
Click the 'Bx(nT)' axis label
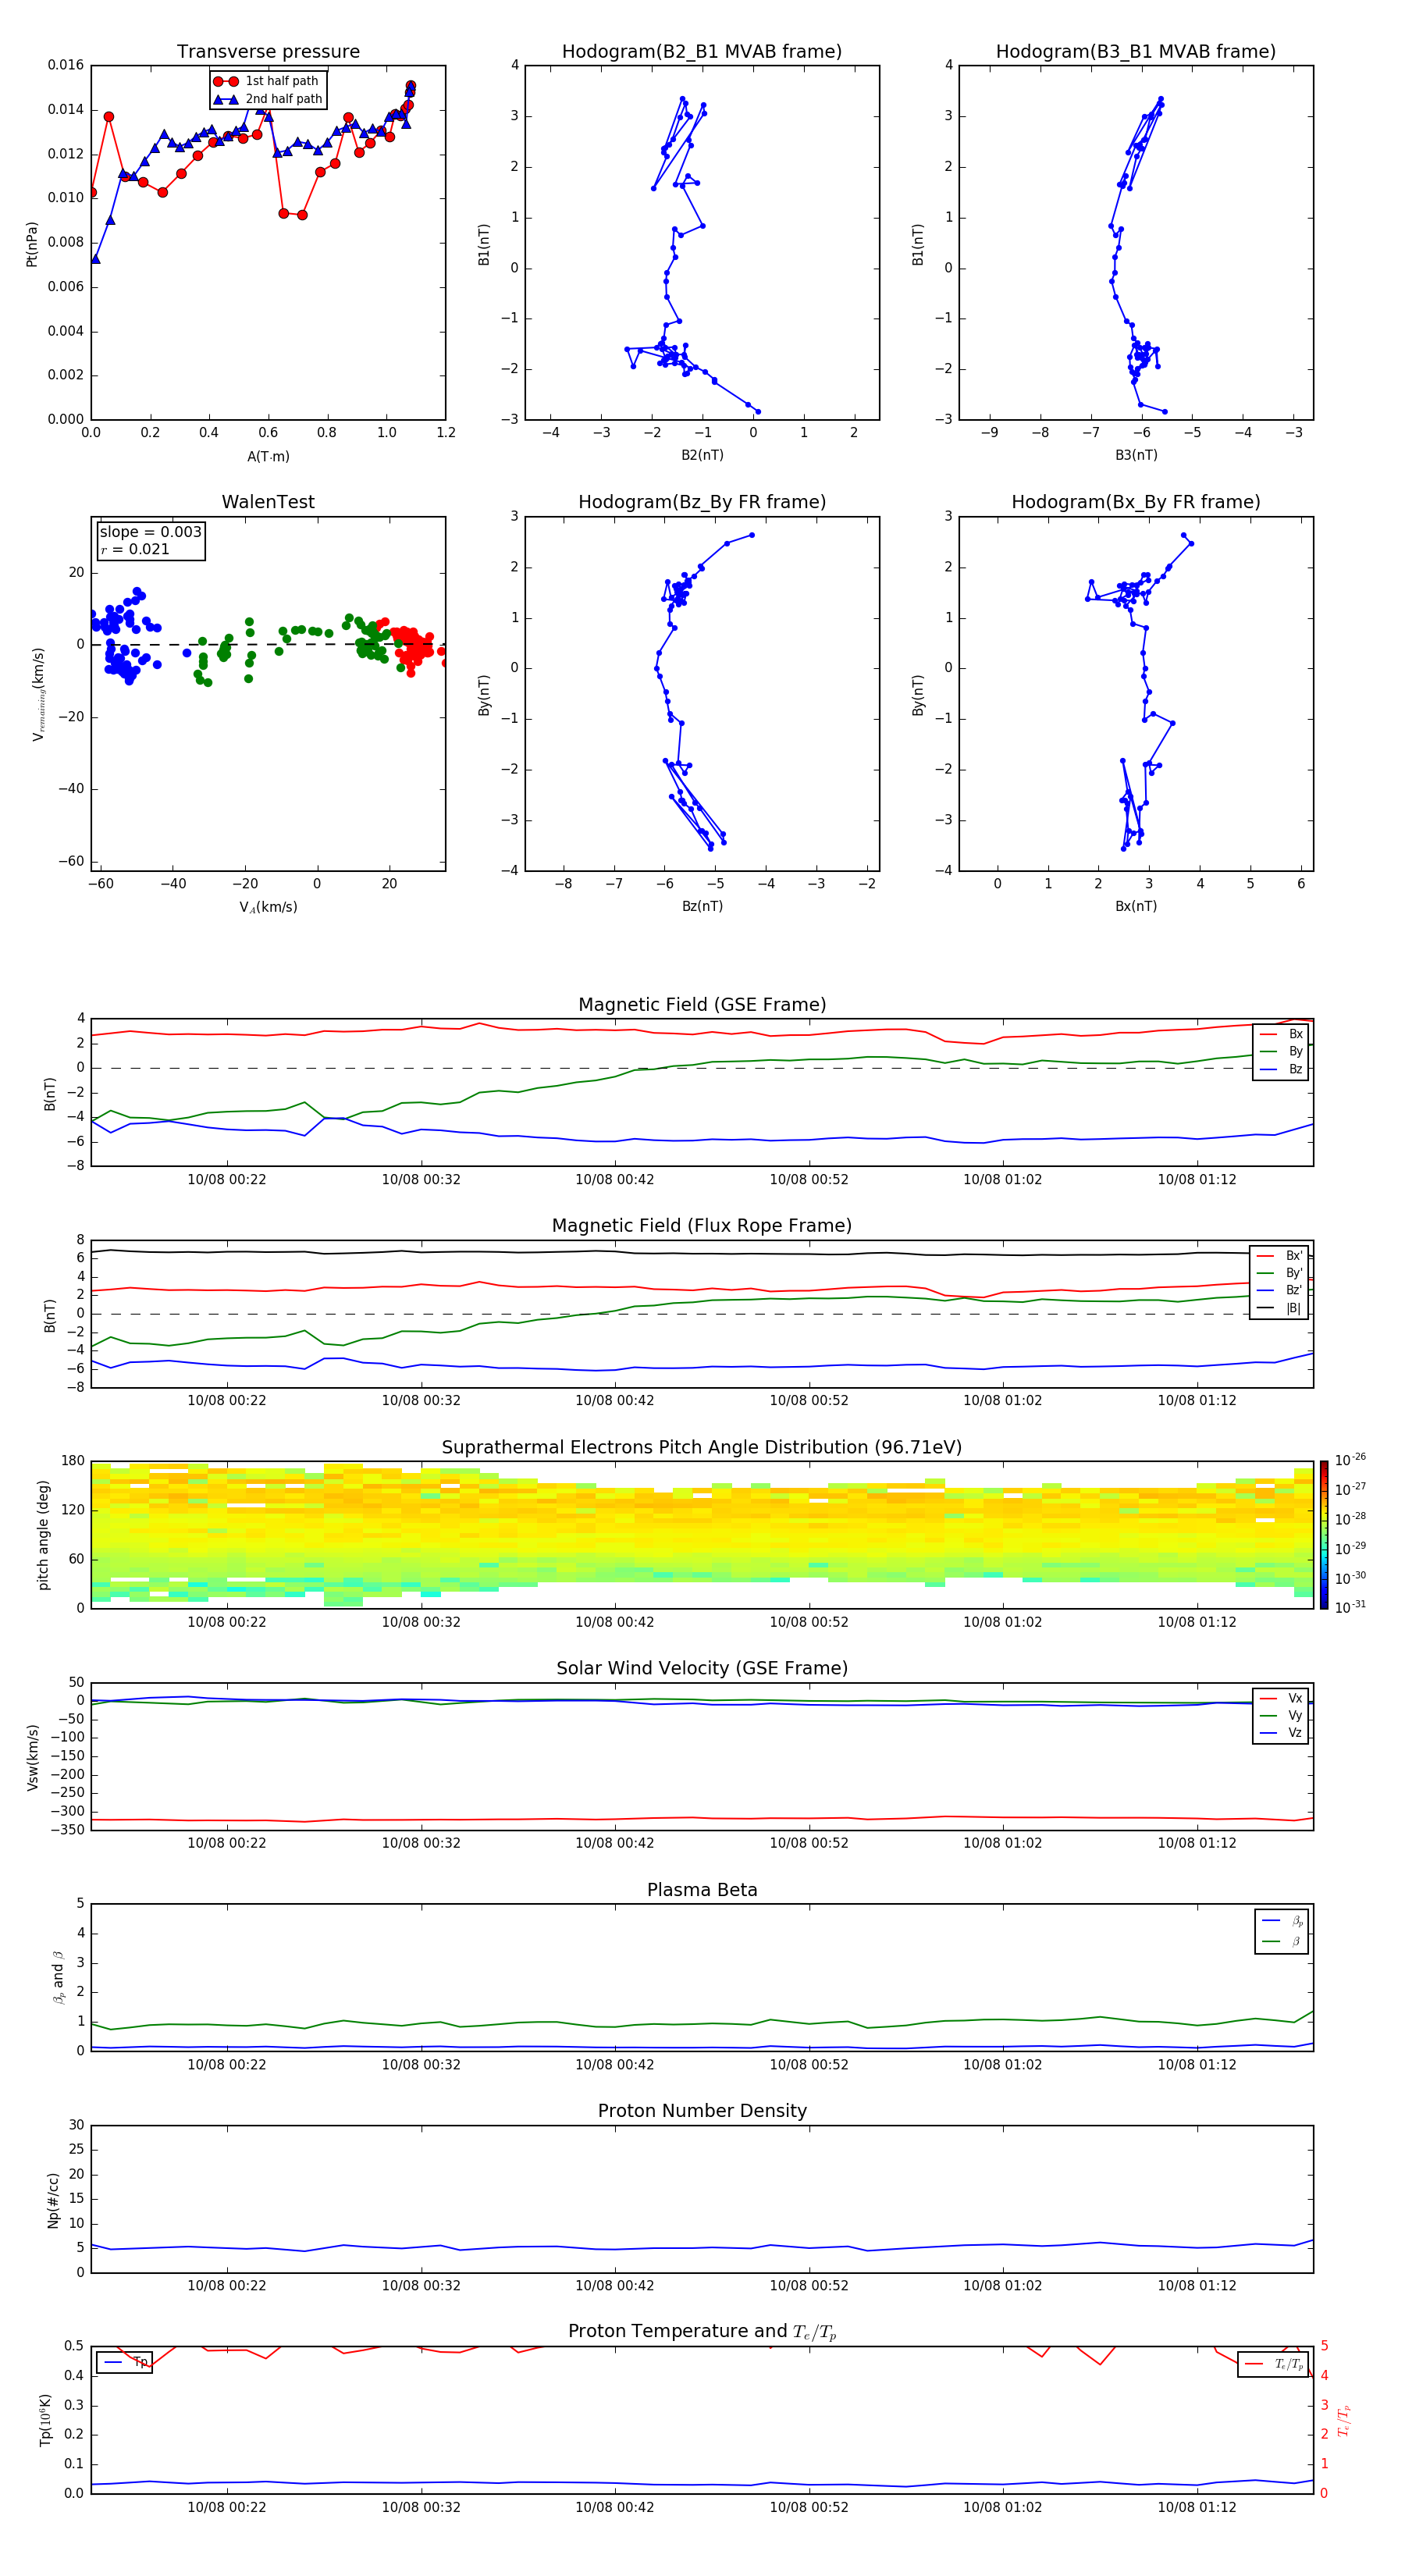1136,906
